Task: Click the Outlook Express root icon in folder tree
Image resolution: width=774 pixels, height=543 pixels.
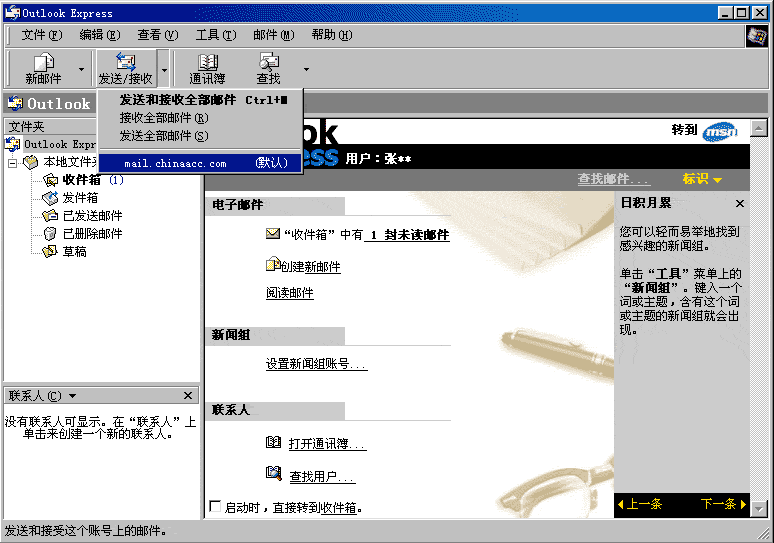Action: tap(12, 144)
